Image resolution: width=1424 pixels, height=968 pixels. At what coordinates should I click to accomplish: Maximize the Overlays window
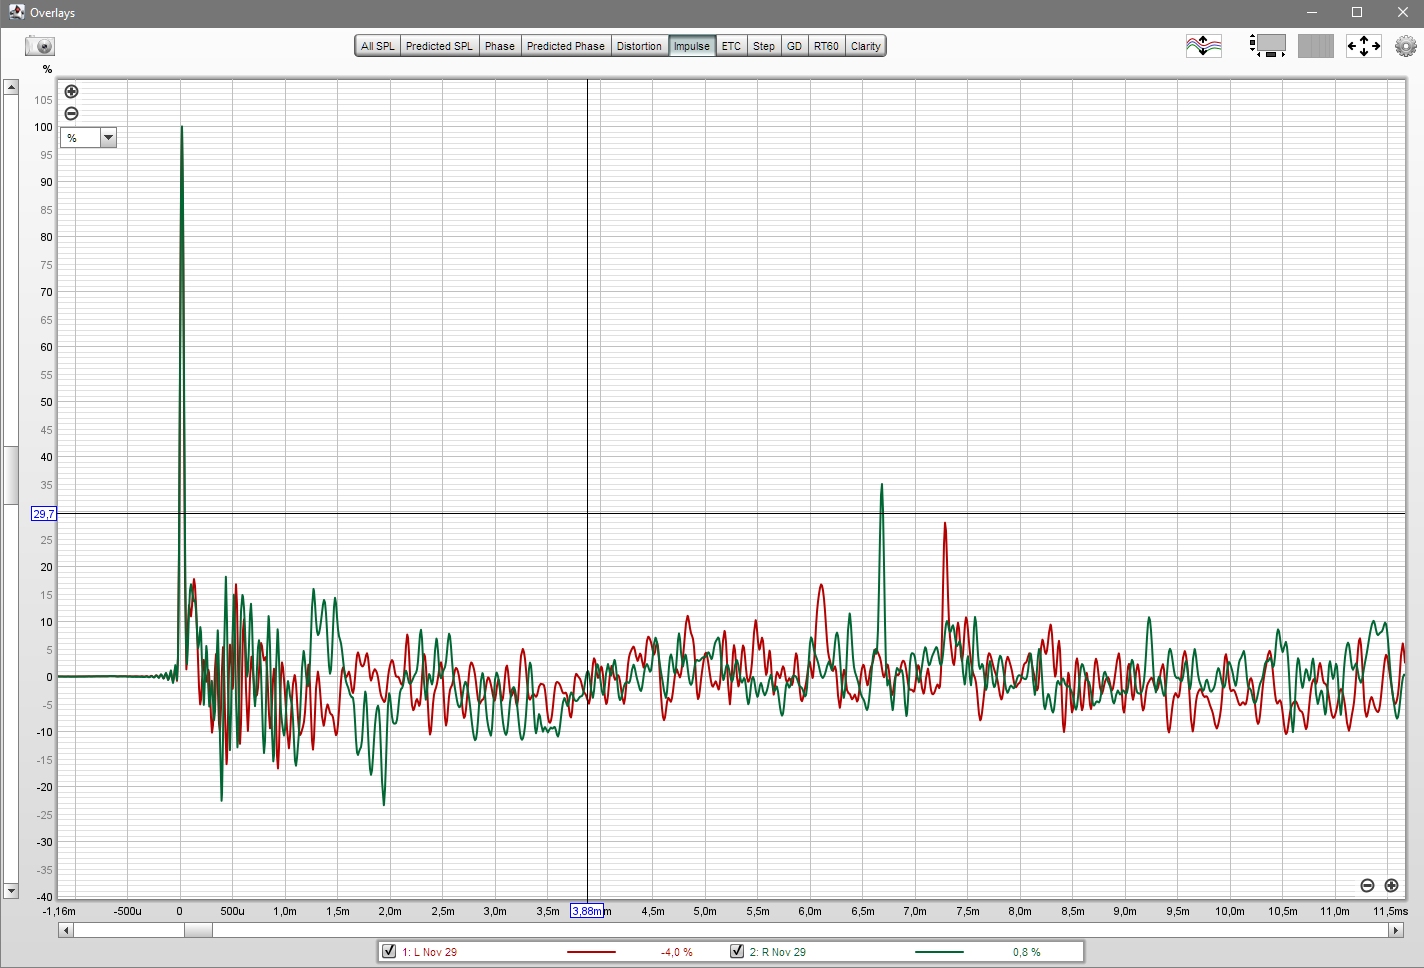point(1357,12)
